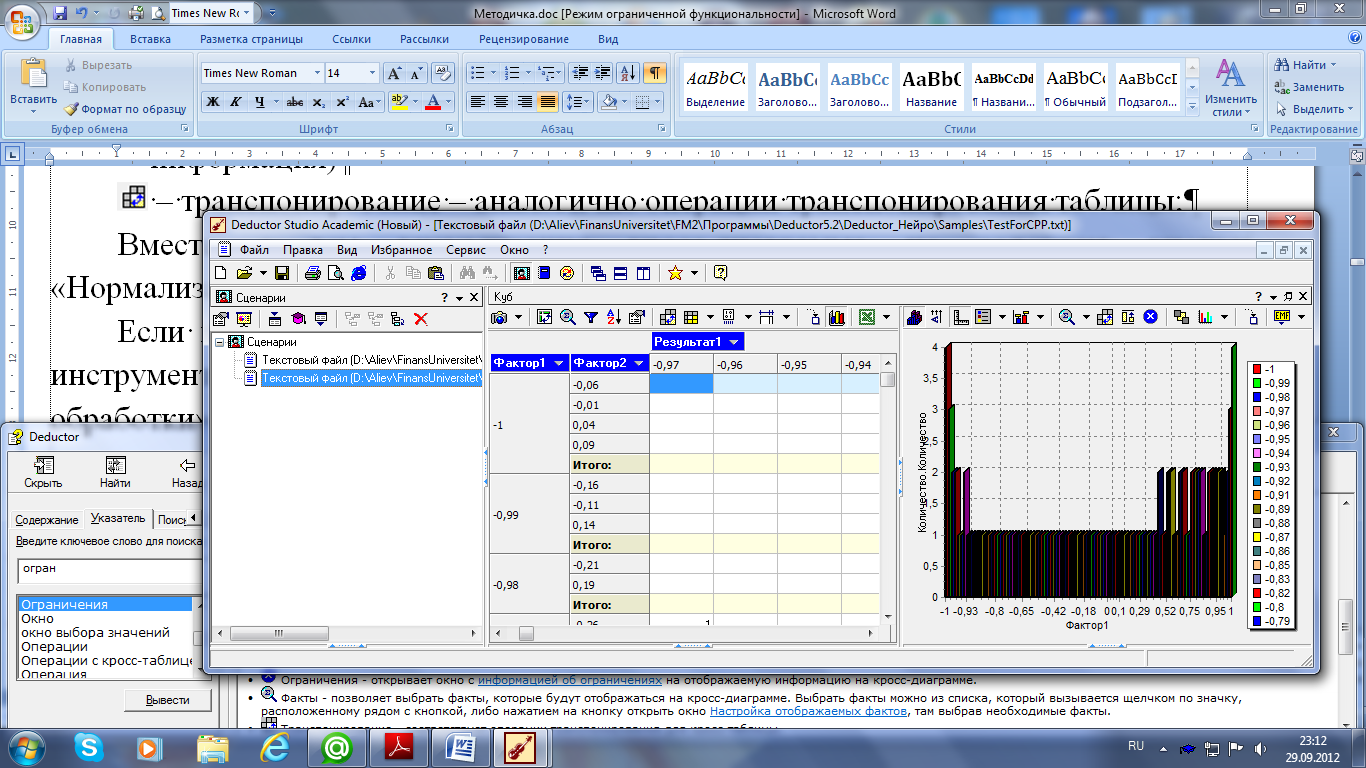Click the Help question icon in Deductor toolbar

point(720,272)
